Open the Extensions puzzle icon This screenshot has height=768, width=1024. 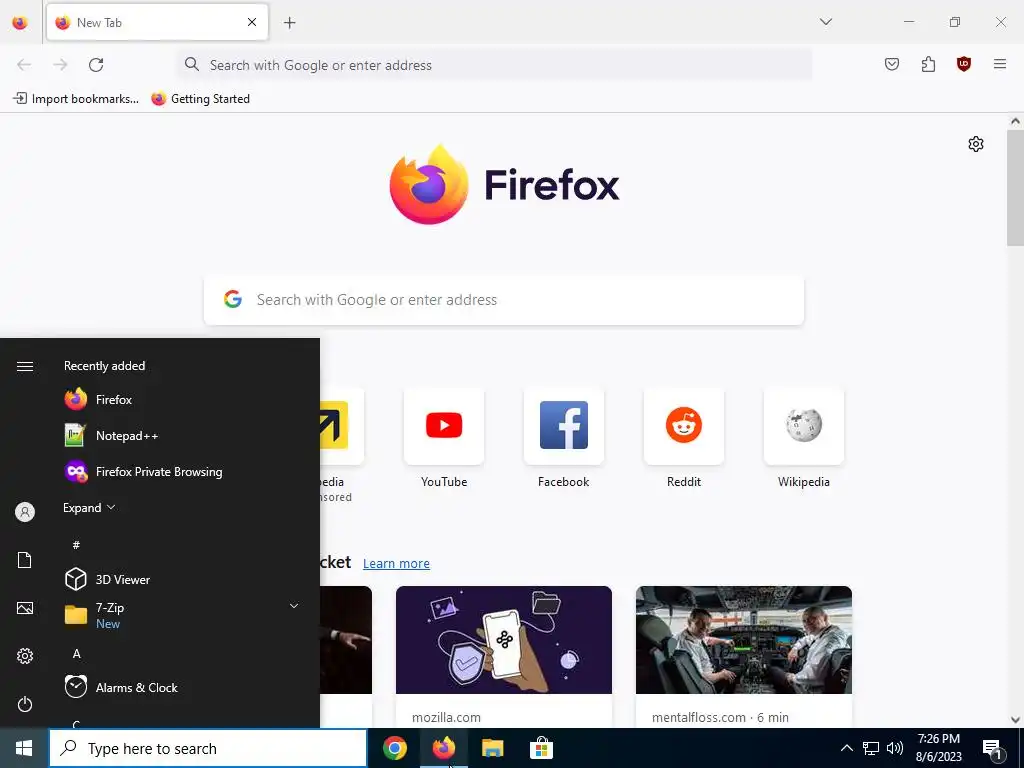pos(928,64)
